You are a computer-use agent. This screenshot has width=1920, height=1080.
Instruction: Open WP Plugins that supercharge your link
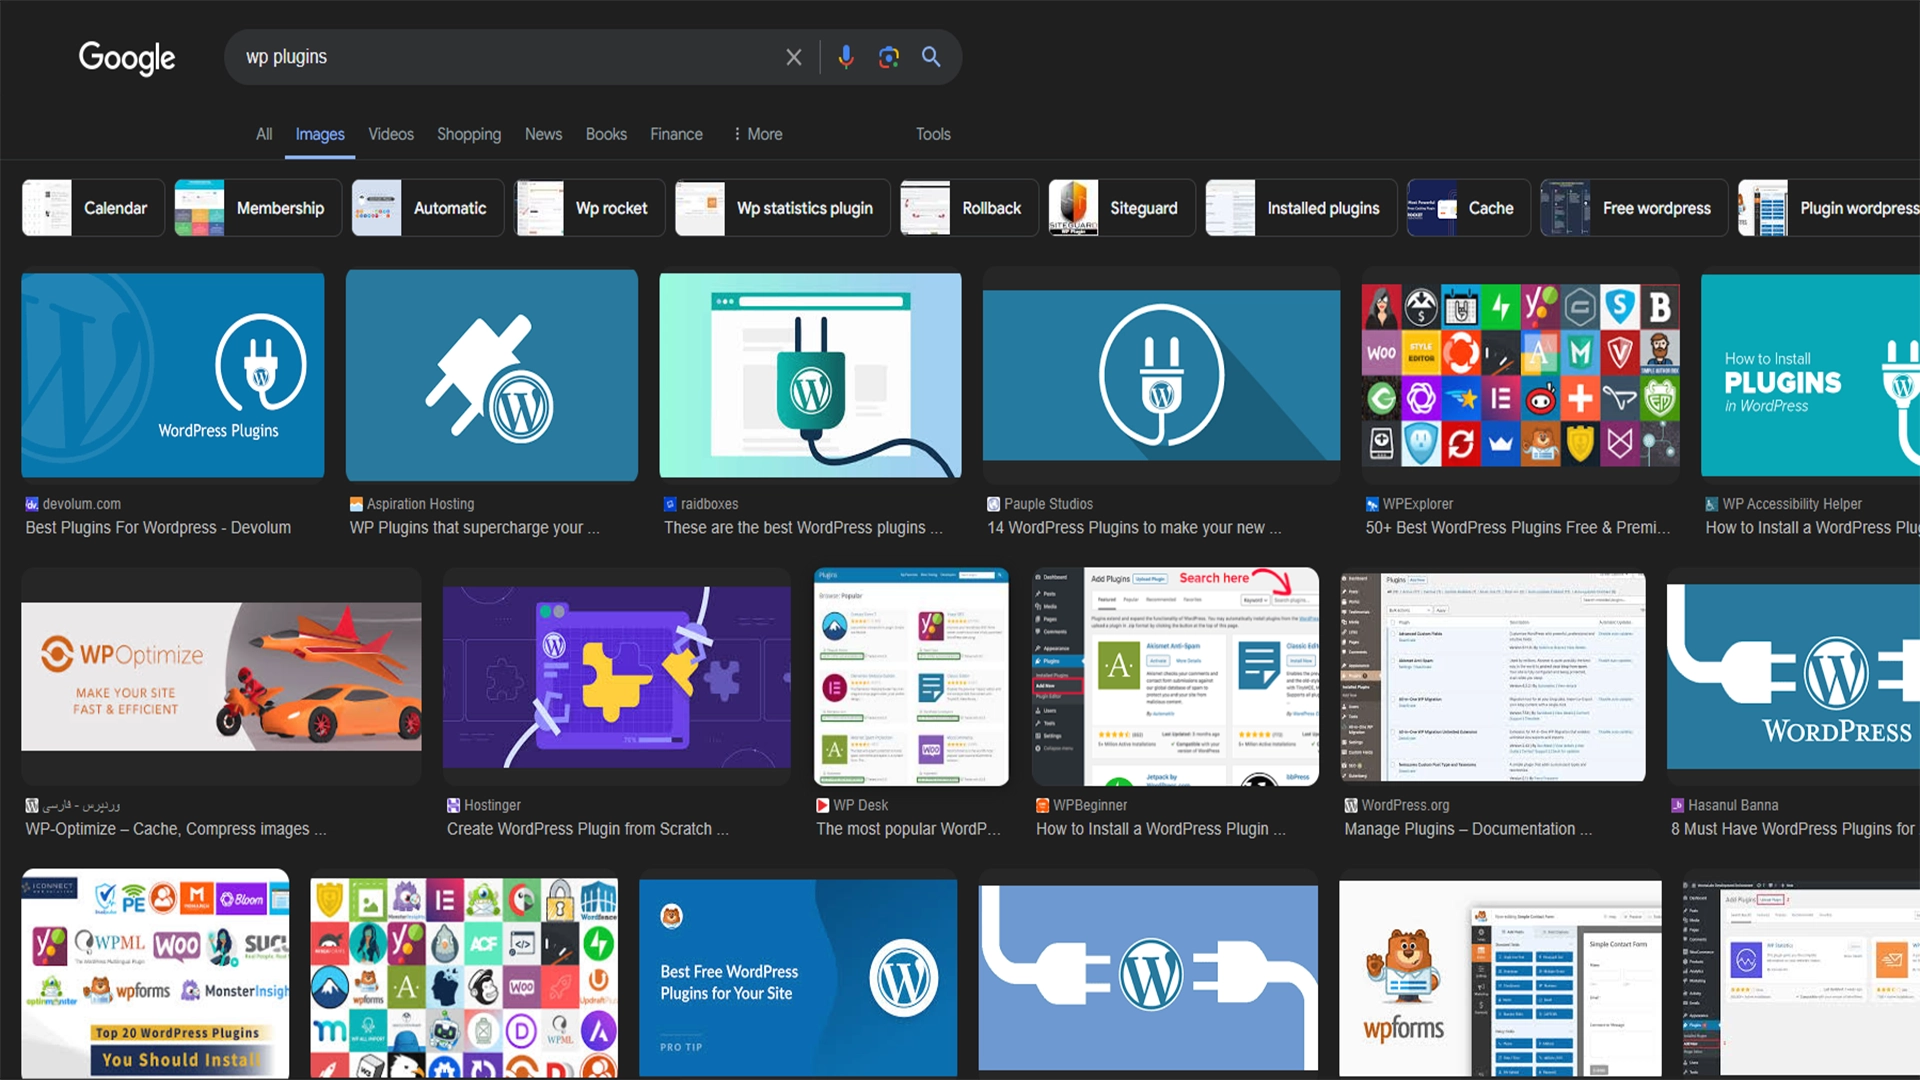[x=475, y=528]
